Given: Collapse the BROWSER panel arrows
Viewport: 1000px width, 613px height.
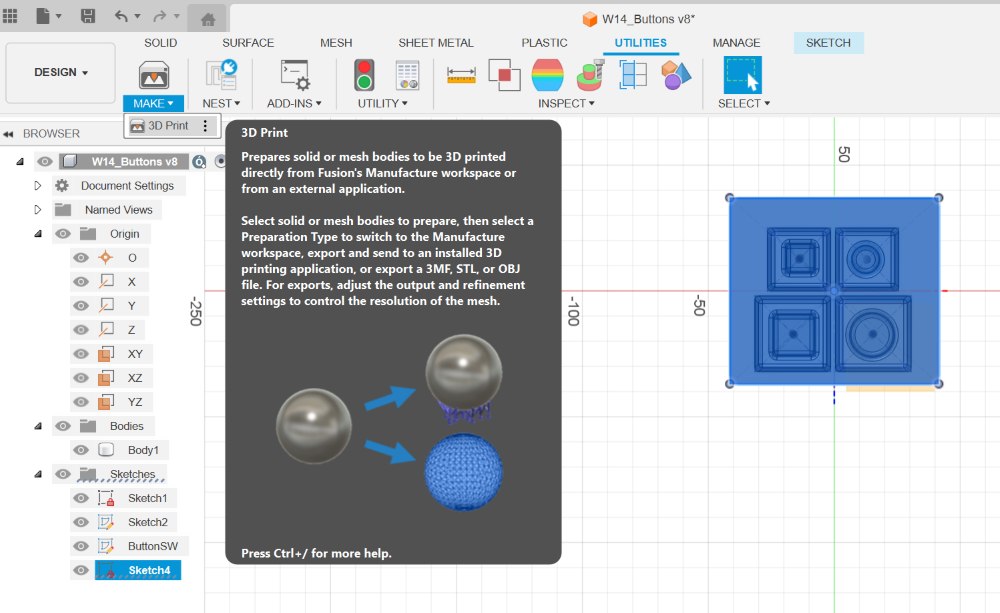Looking at the screenshot, I should (x=8, y=134).
